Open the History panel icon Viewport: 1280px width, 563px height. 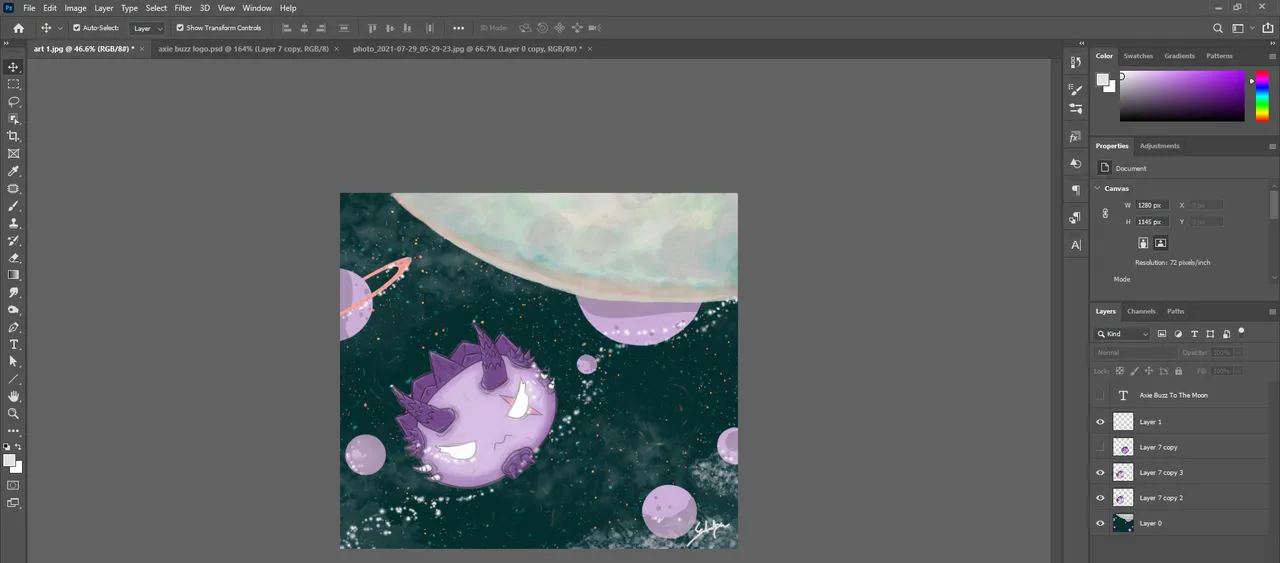1075,62
